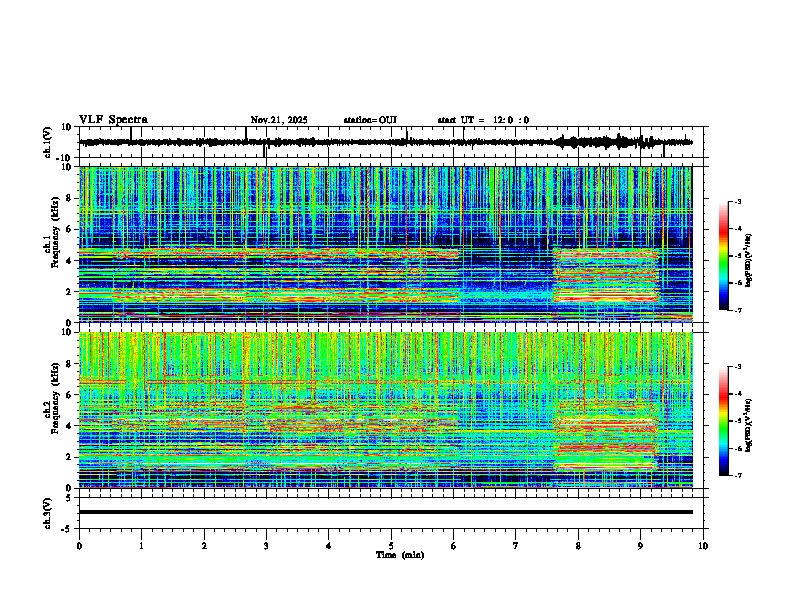
Task: Click the date "Nov.21, 2025"
Action: [x=279, y=120]
